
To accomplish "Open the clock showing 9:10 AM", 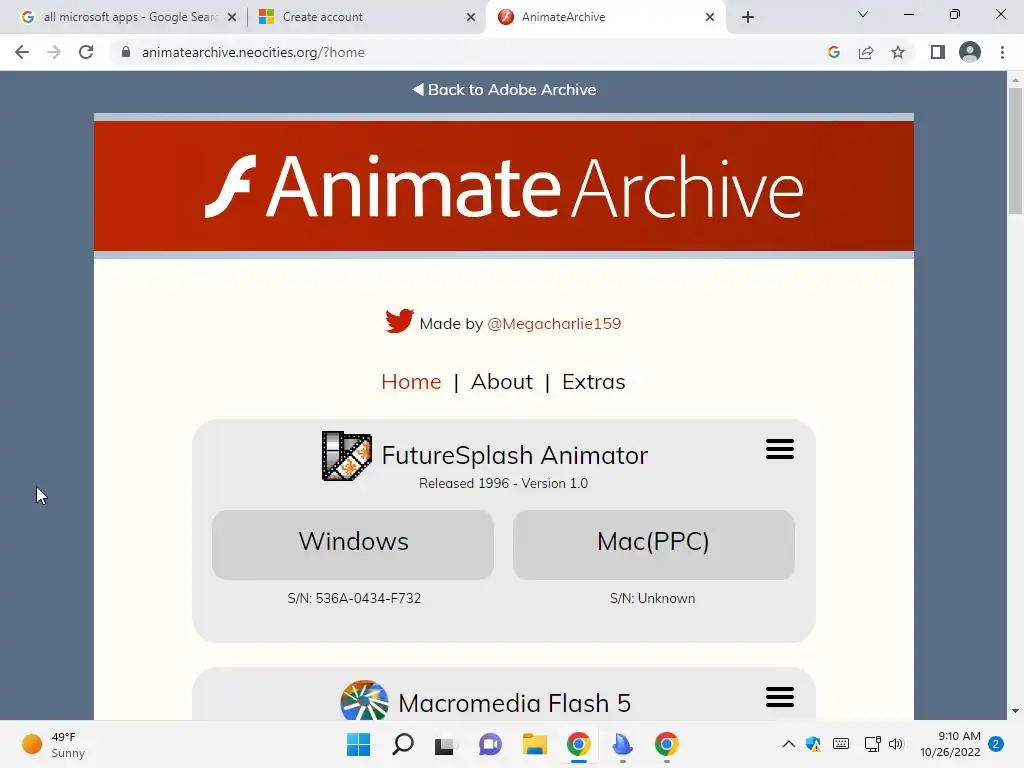I will click(950, 744).
